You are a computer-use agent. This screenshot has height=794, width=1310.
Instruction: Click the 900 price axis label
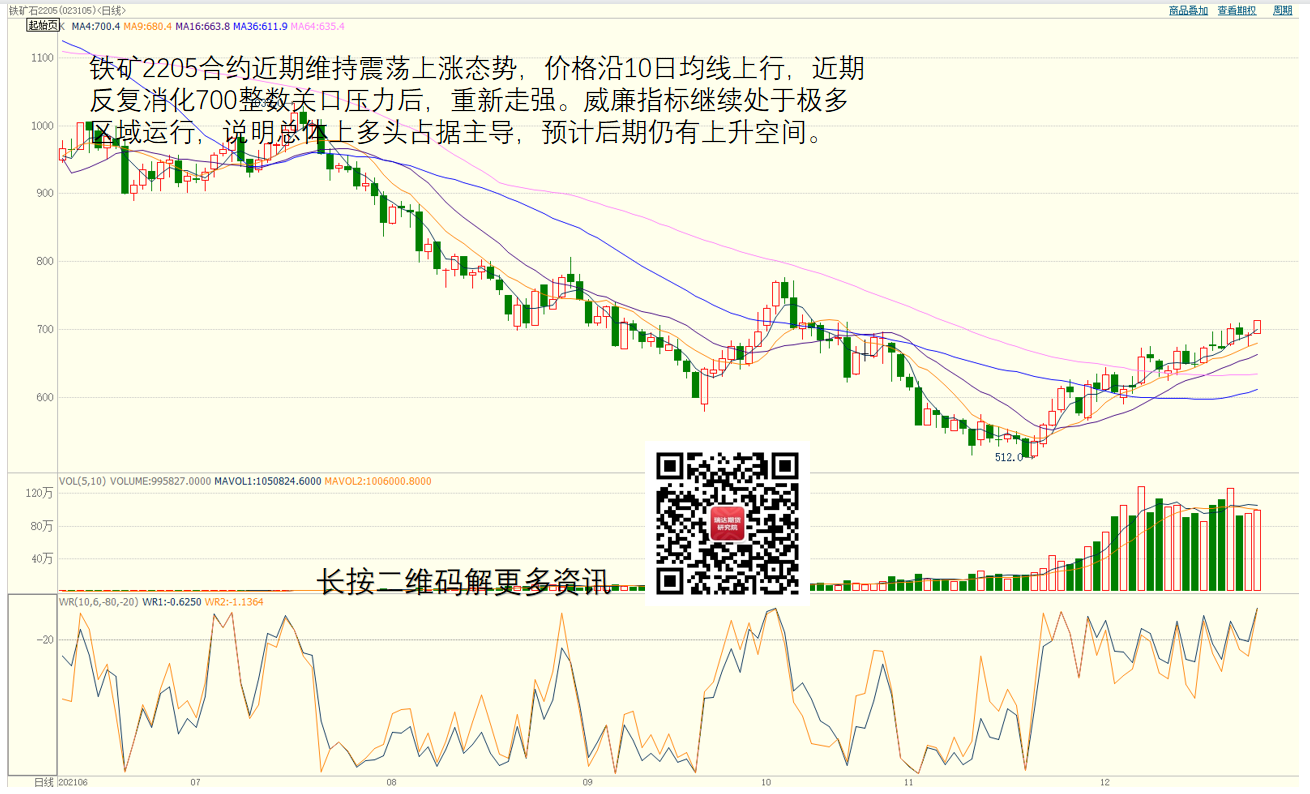(x=45, y=194)
